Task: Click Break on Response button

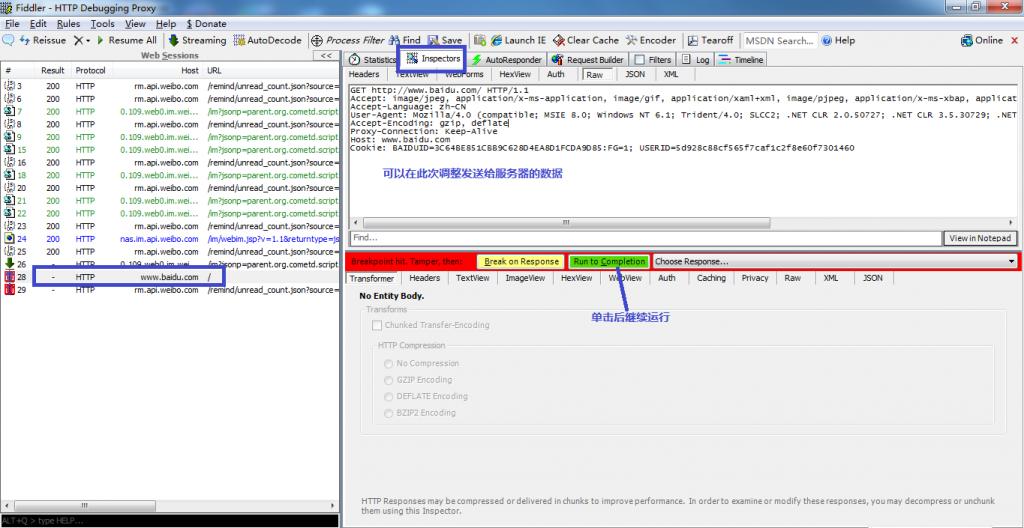Action: [521, 261]
